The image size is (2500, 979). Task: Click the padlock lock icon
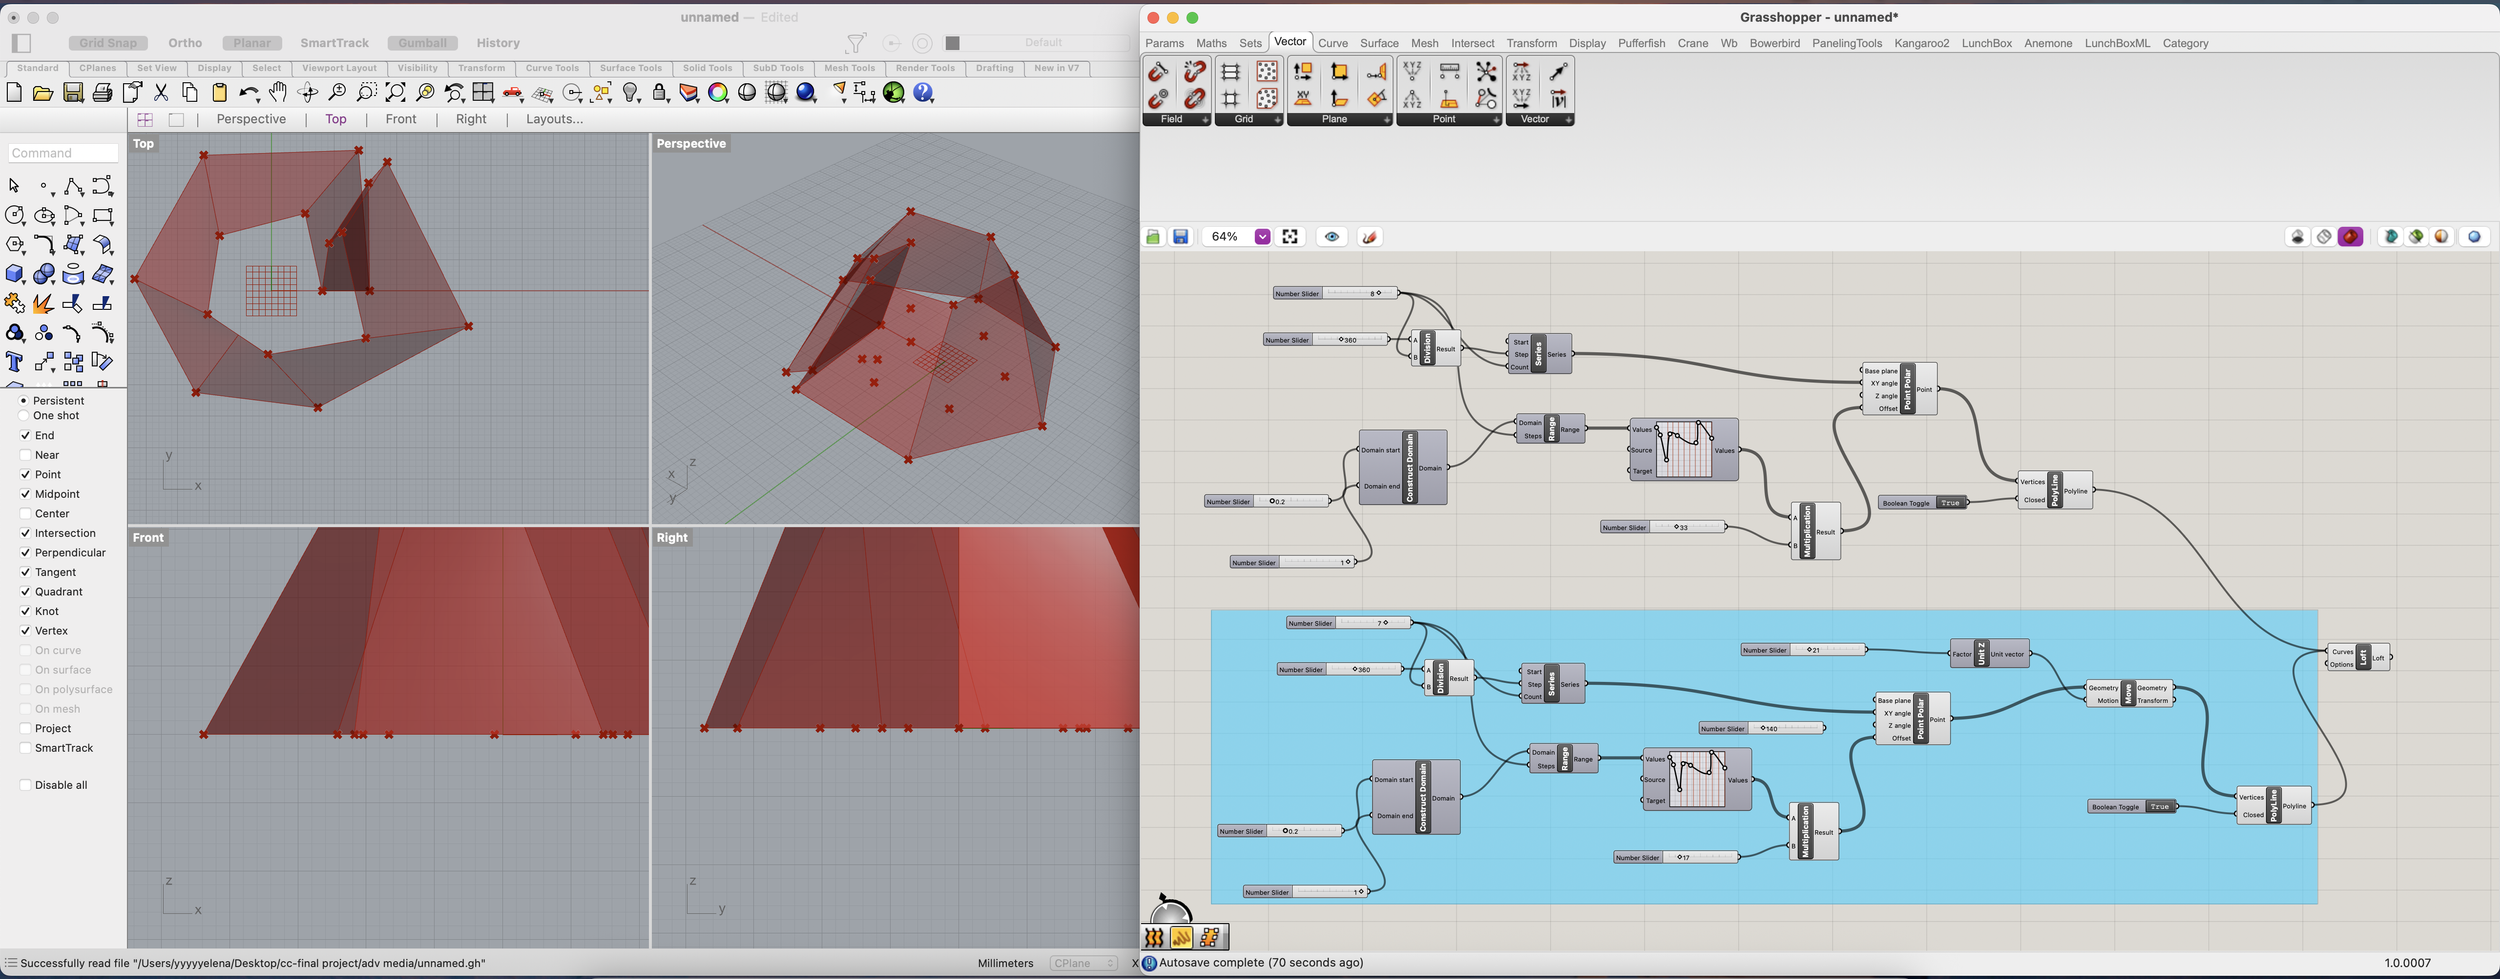click(x=660, y=93)
